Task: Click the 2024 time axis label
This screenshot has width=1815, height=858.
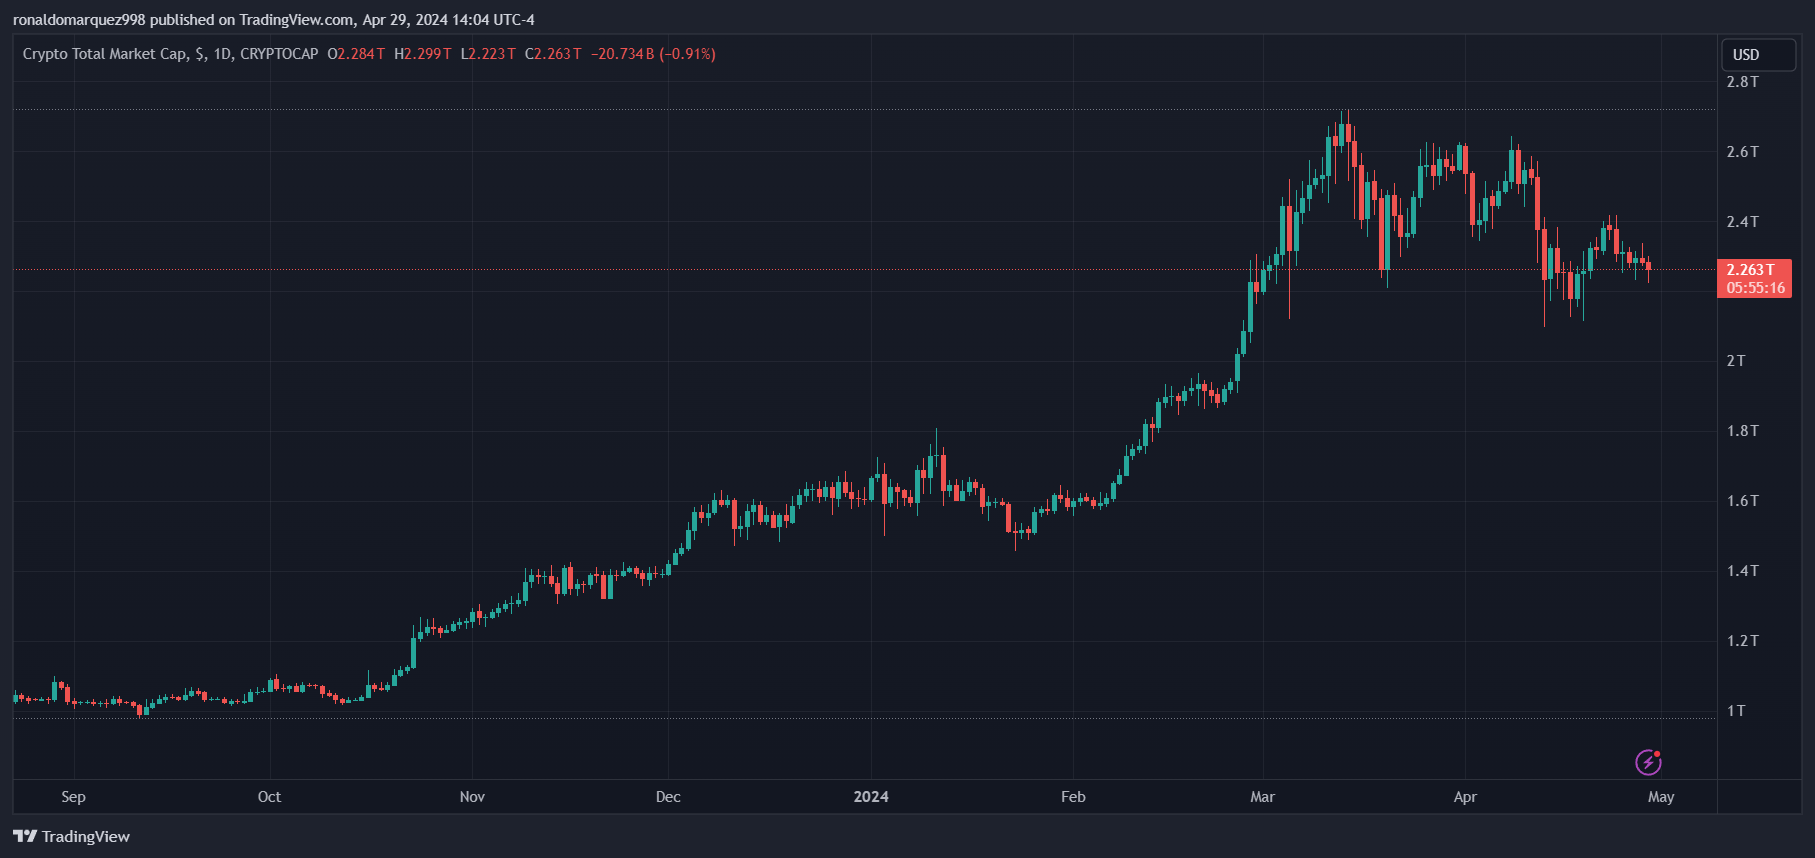Action: point(871,797)
